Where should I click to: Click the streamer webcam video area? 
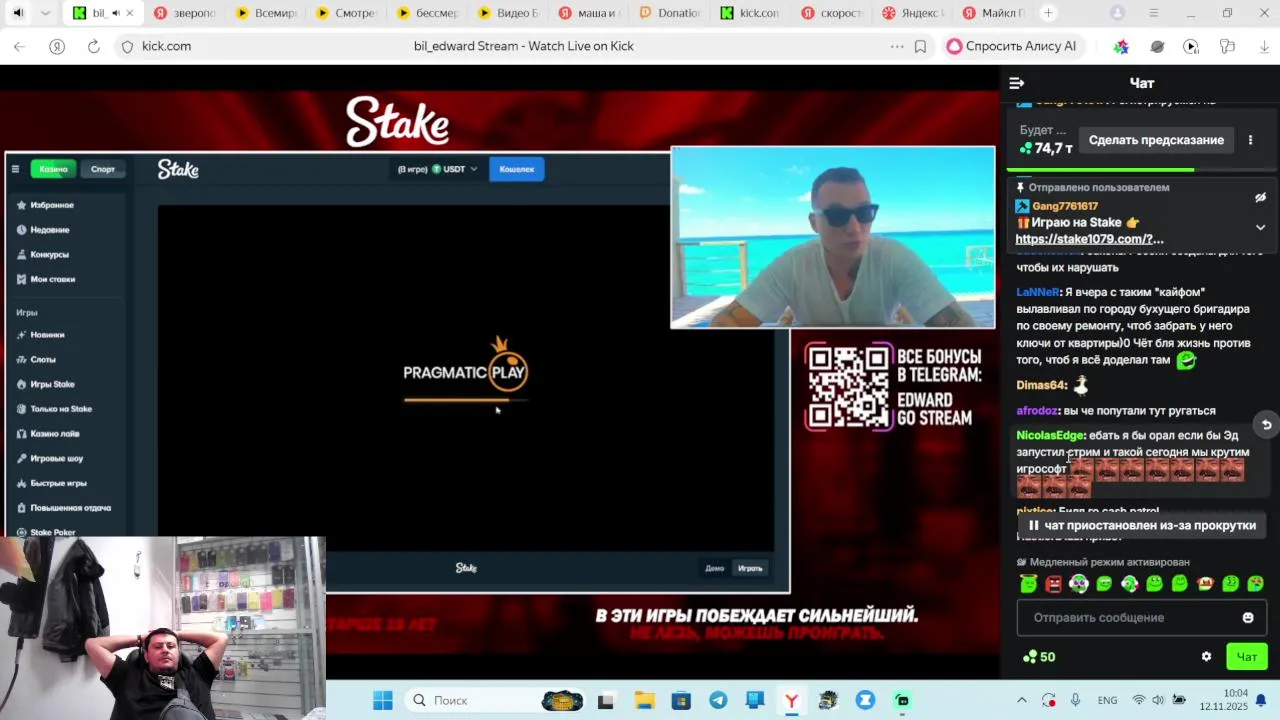click(833, 238)
